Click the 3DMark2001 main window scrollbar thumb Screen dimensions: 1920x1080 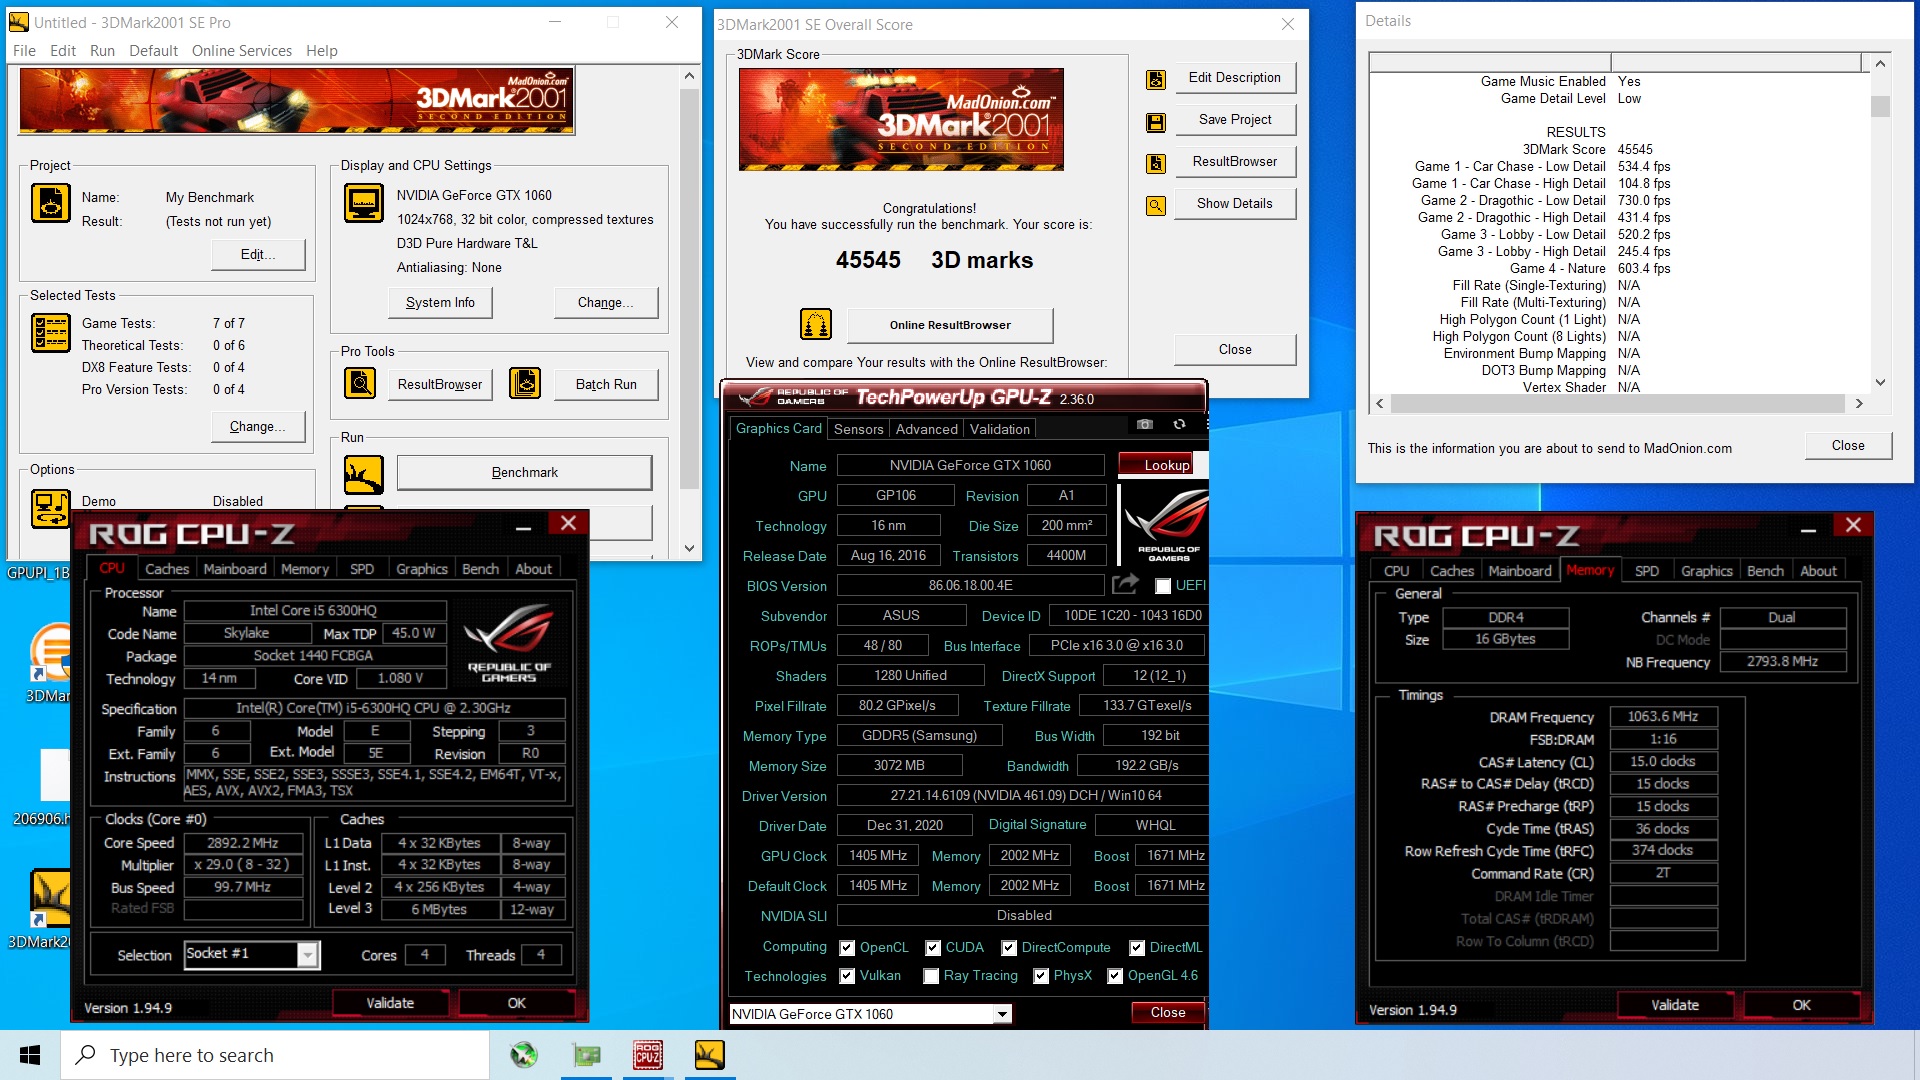(x=689, y=290)
